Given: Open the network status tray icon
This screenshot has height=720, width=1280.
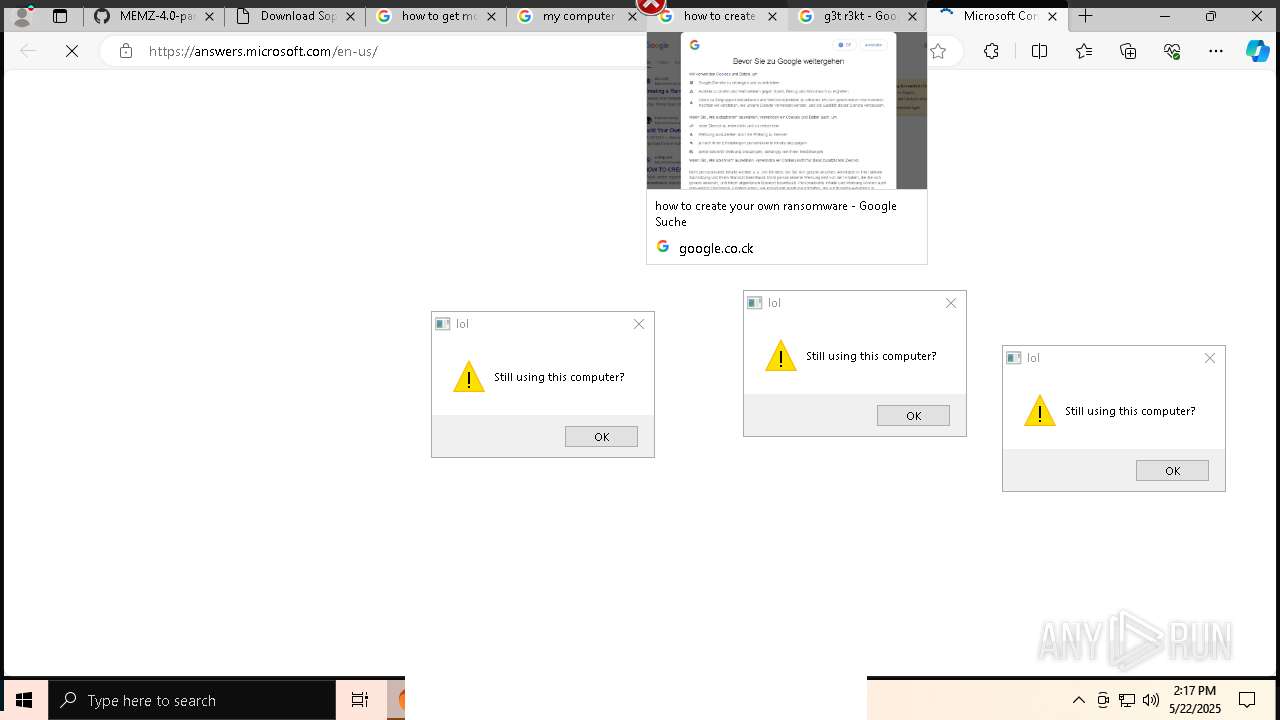Looking at the screenshot, I should pos(1127,700).
